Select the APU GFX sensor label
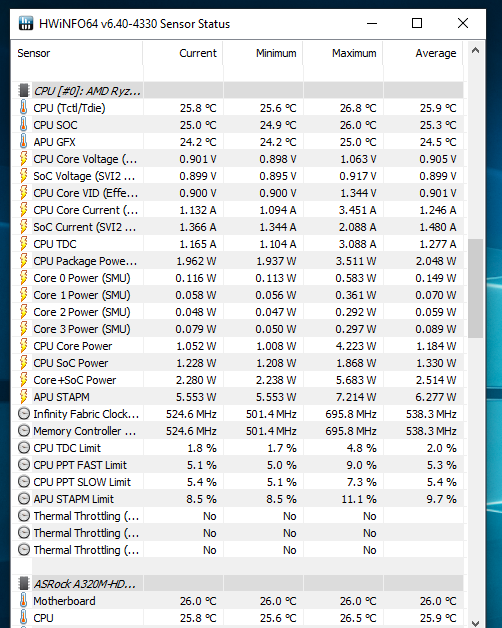502x628 pixels. pos(54,142)
